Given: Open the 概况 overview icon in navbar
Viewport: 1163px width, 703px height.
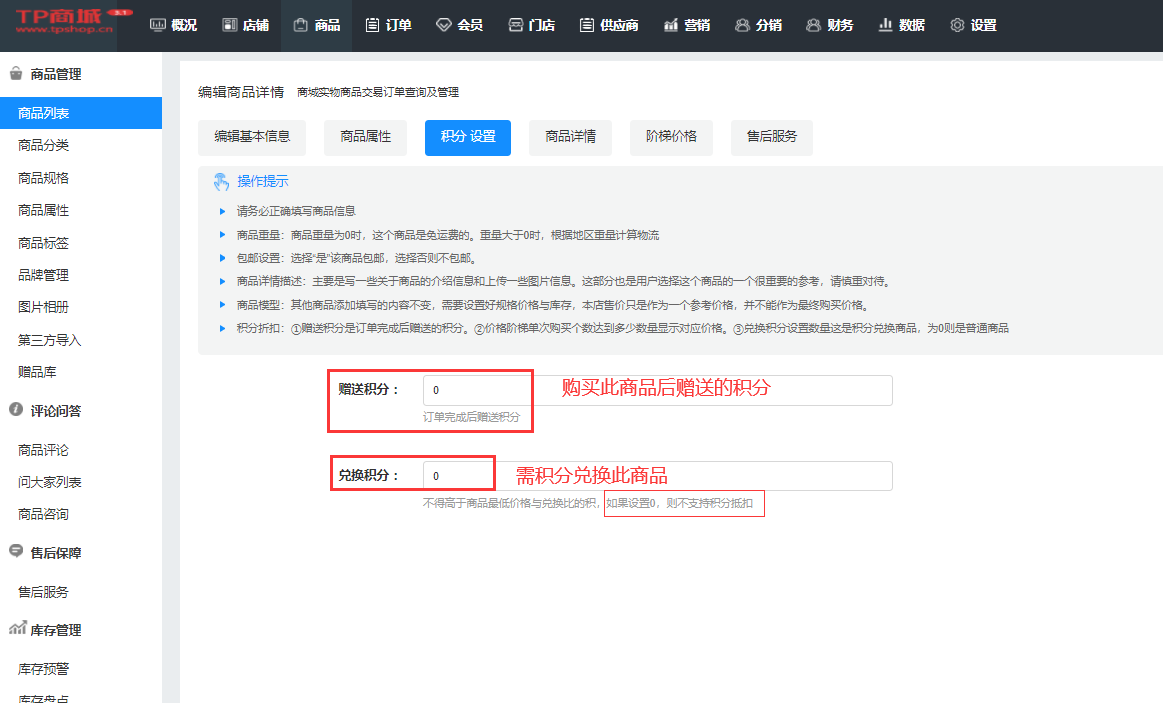Looking at the screenshot, I should [x=158, y=25].
